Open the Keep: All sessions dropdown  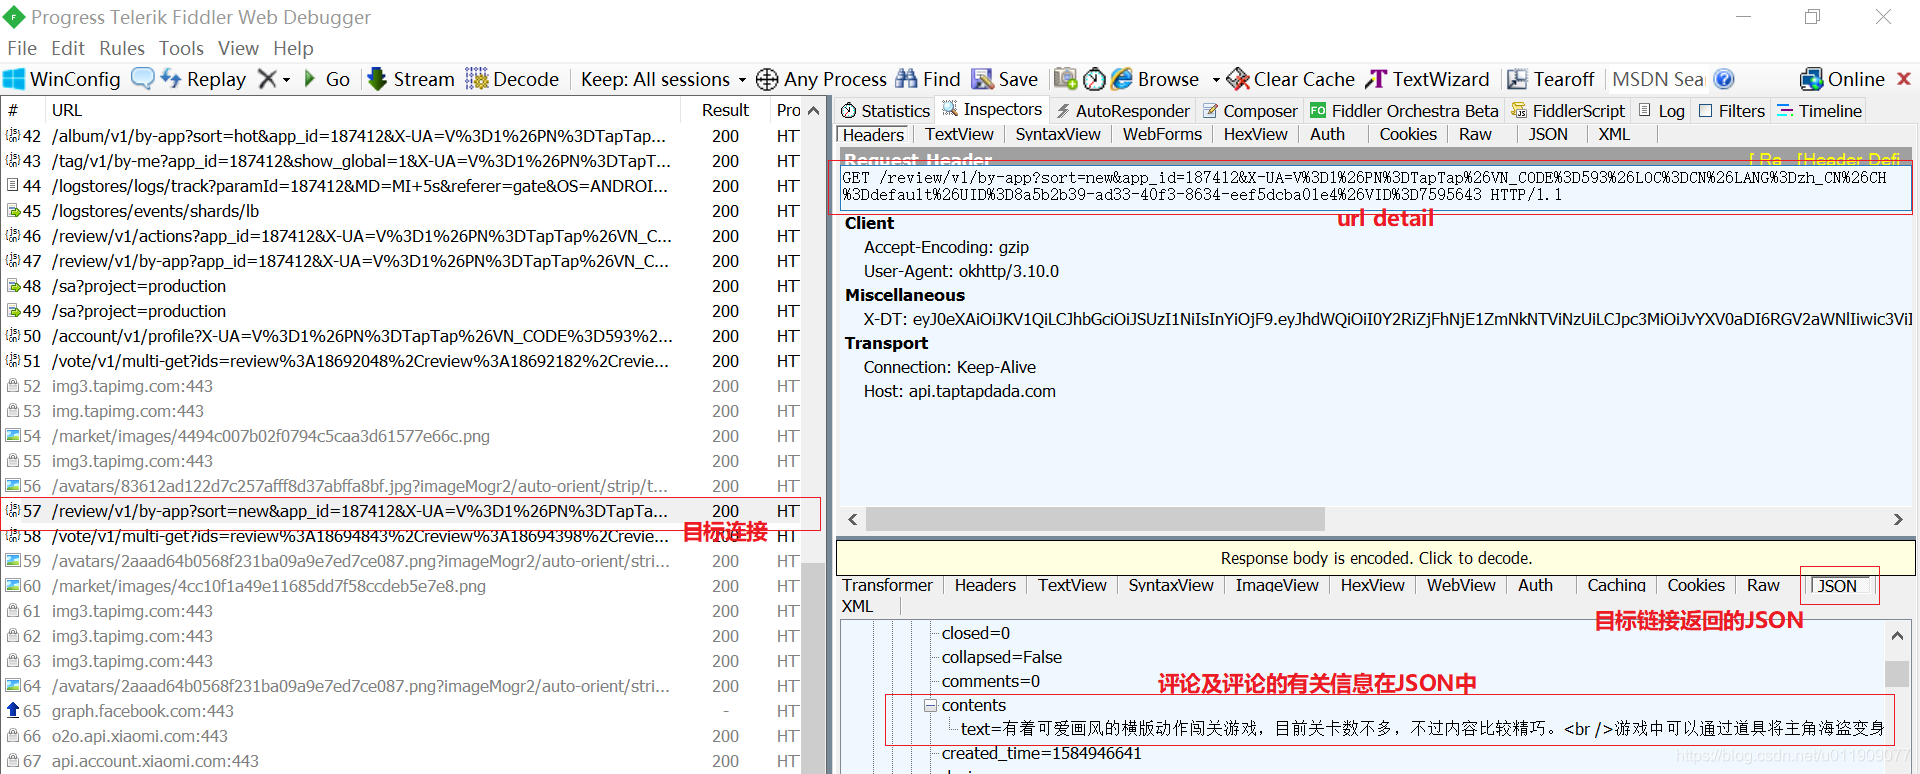[x=663, y=79]
